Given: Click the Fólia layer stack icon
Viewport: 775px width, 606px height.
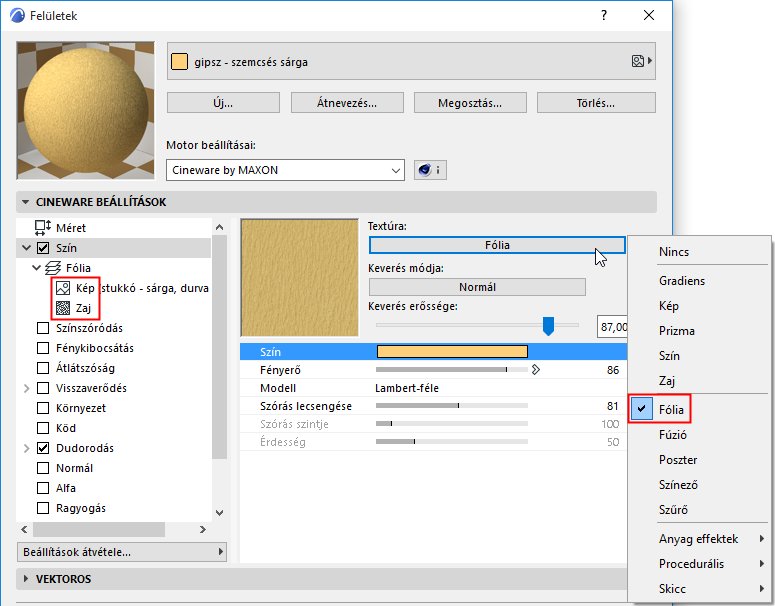Looking at the screenshot, I should [53, 268].
